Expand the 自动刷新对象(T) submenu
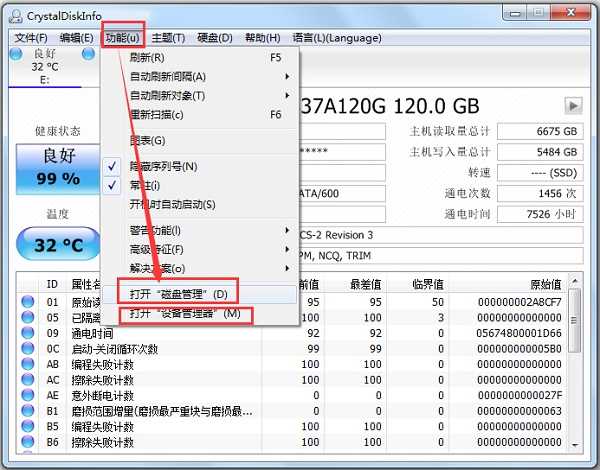 click(x=200, y=95)
